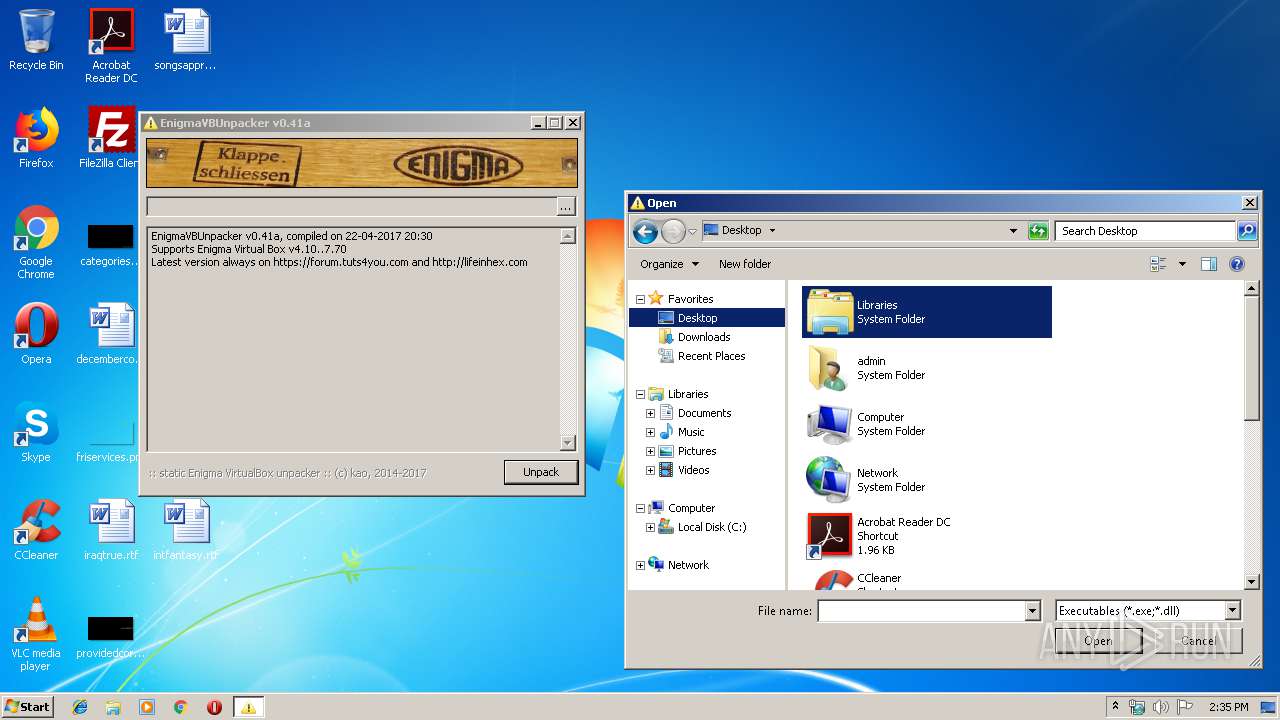Select the iraqtrue.rtf desktop file

111,530
